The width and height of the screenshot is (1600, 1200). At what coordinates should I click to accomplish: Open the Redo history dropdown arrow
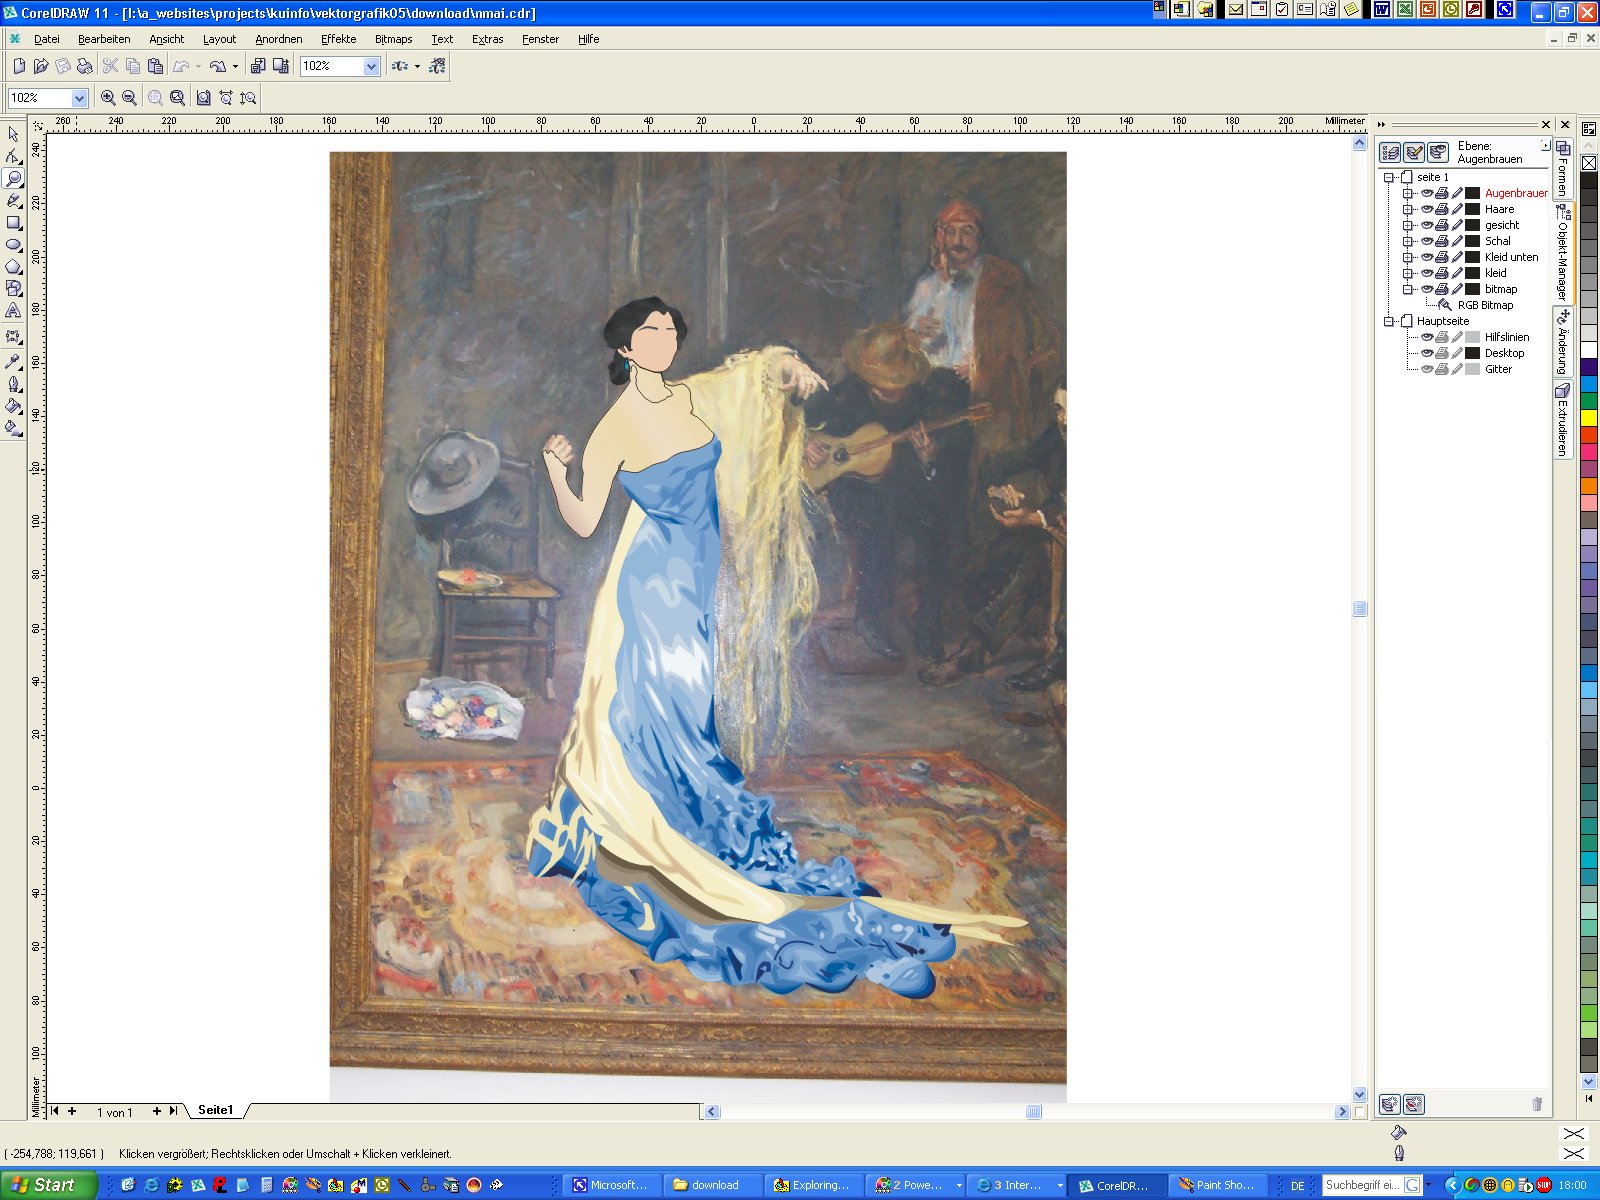point(235,67)
